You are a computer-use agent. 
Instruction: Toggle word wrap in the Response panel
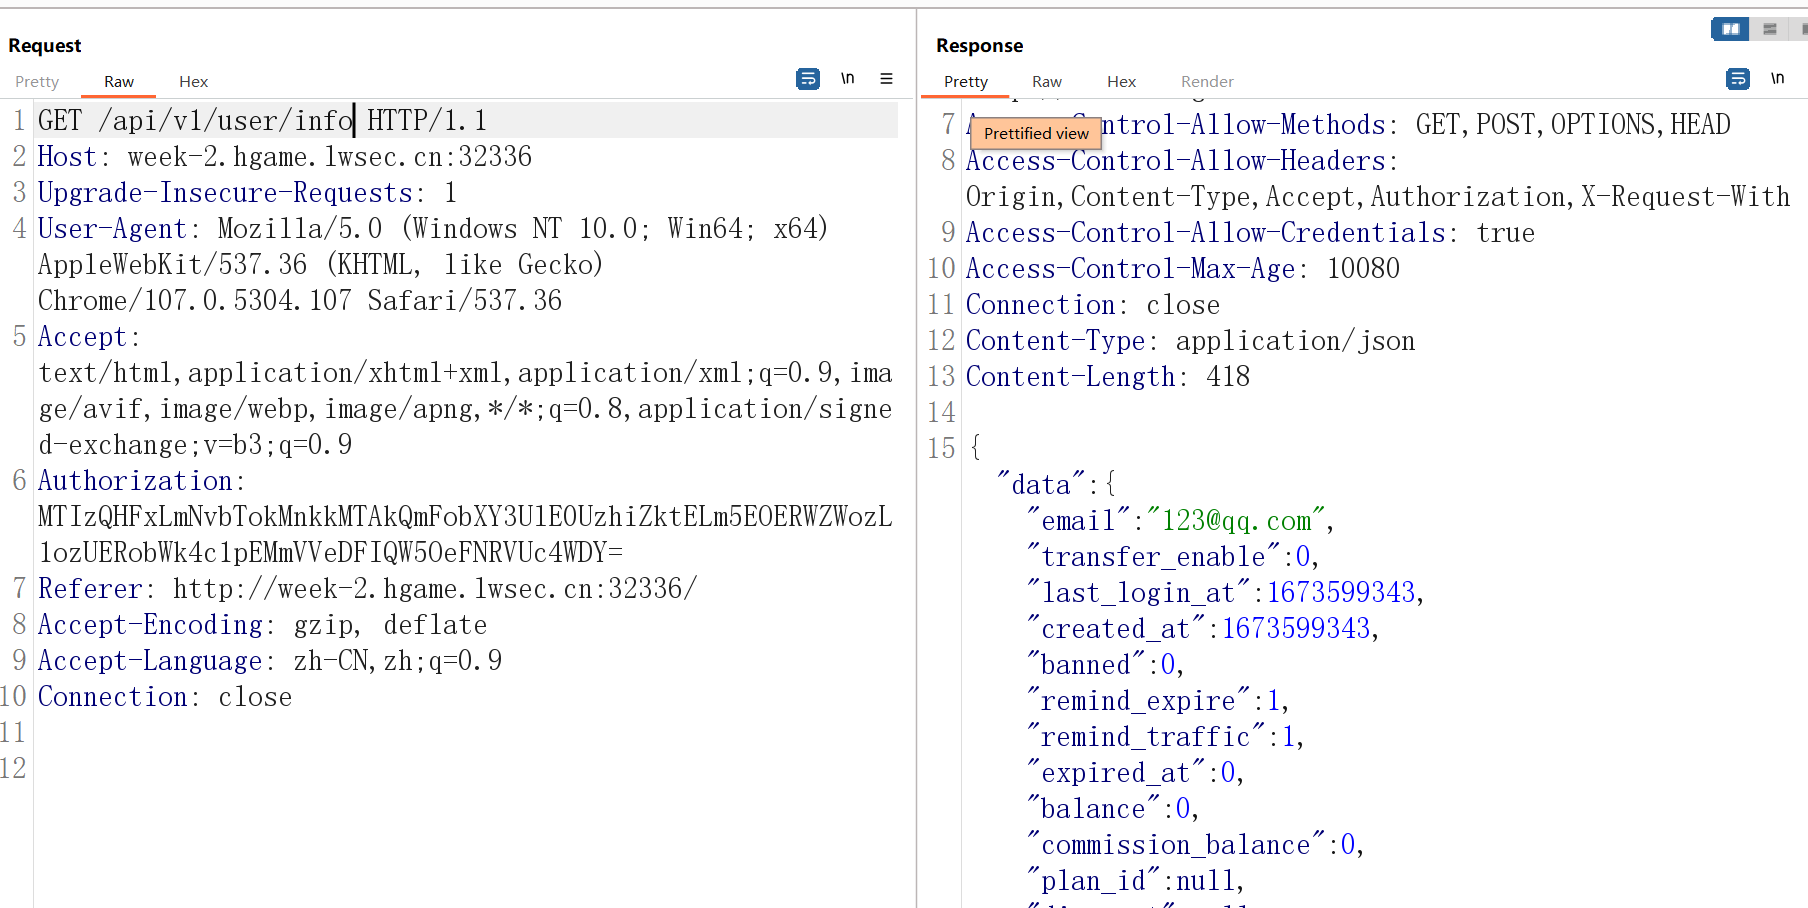[1738, 79]
